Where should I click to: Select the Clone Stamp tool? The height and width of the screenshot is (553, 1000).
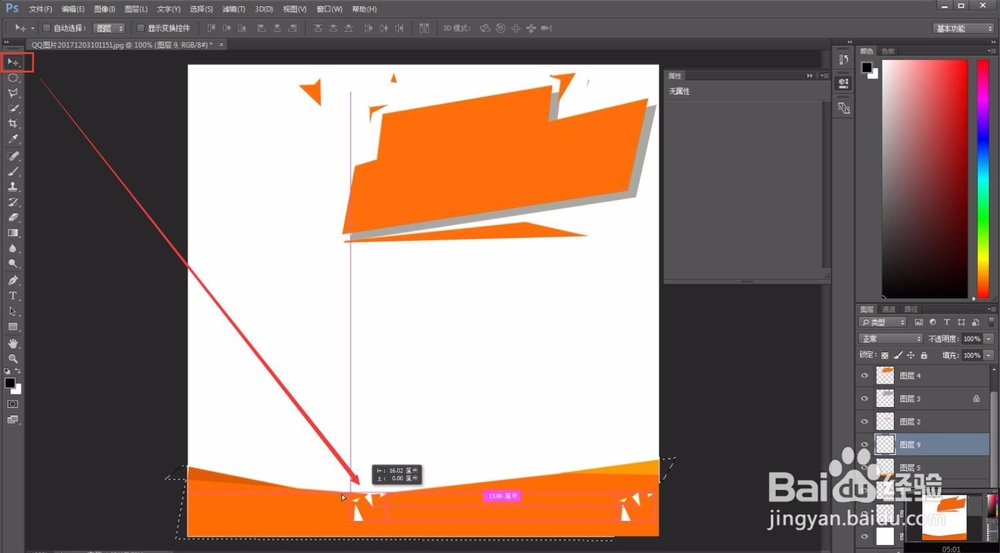(x=13, y=187)
